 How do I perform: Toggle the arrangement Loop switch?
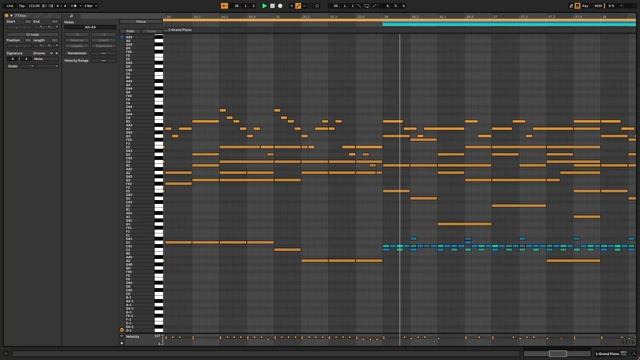(367, 6)
